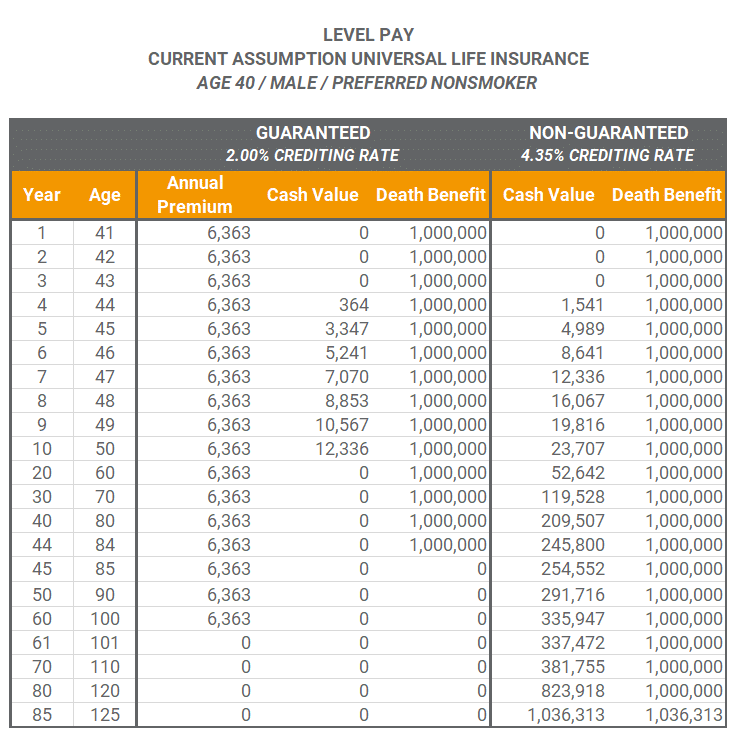Click age 120 in the year 80 row
735x730 pixels.
(105, 691)
